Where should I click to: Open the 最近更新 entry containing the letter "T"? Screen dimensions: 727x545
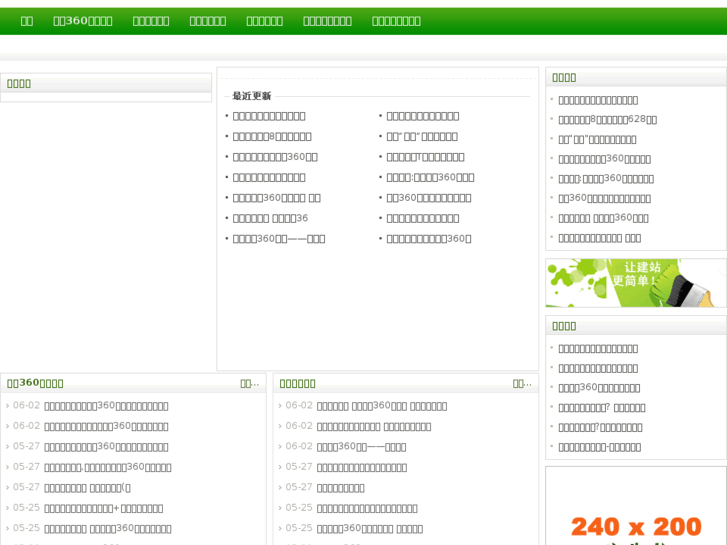click(x=425, y=157)
